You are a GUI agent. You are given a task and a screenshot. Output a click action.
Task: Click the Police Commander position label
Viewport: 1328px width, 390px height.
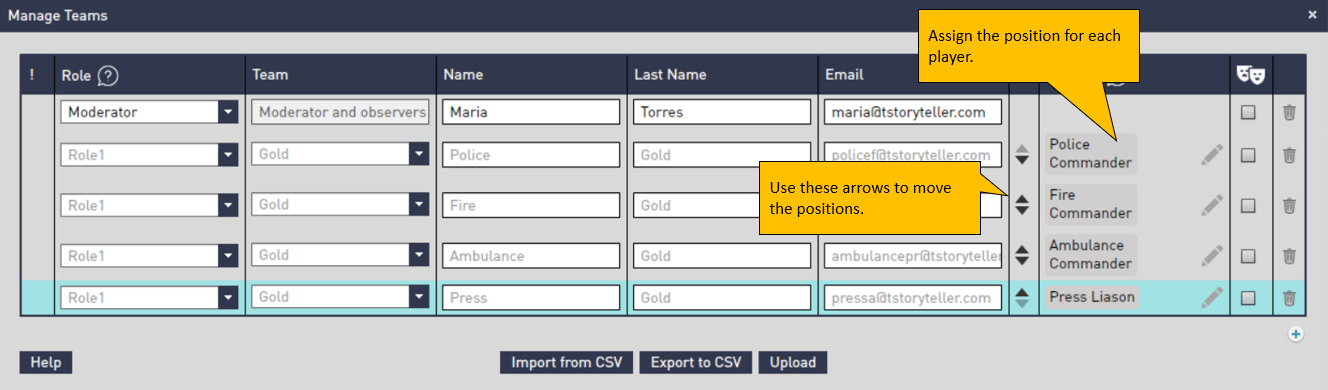pyautogui.click(x=1090, y=154)
